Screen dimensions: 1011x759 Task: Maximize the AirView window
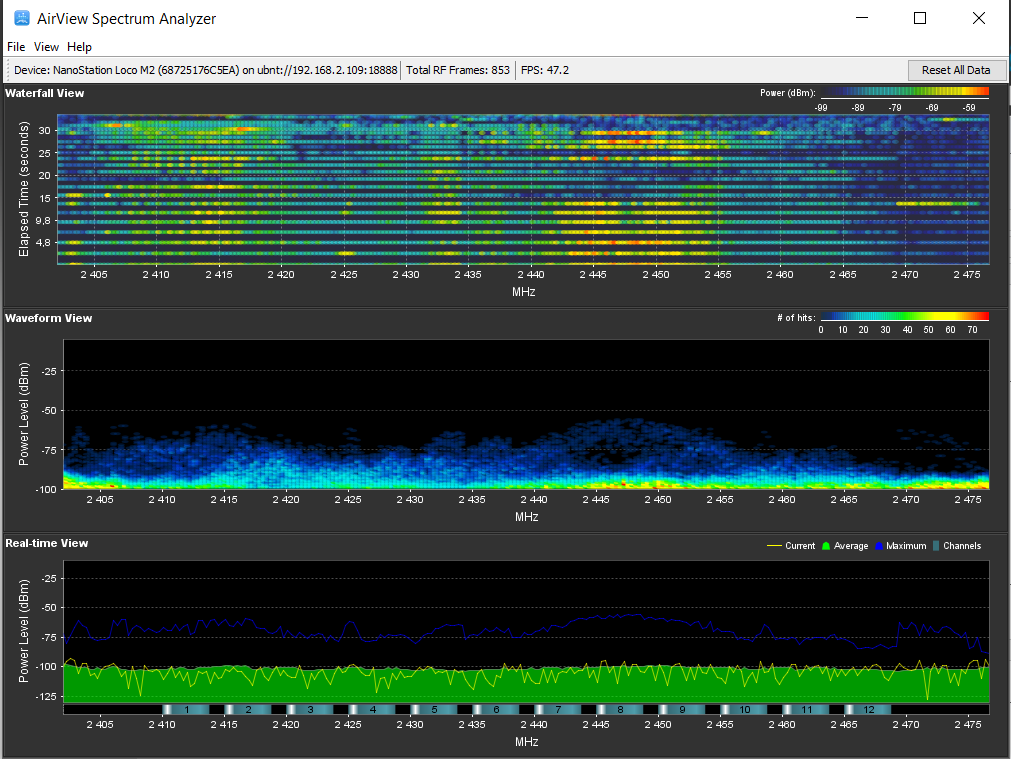tap(920, 18)
